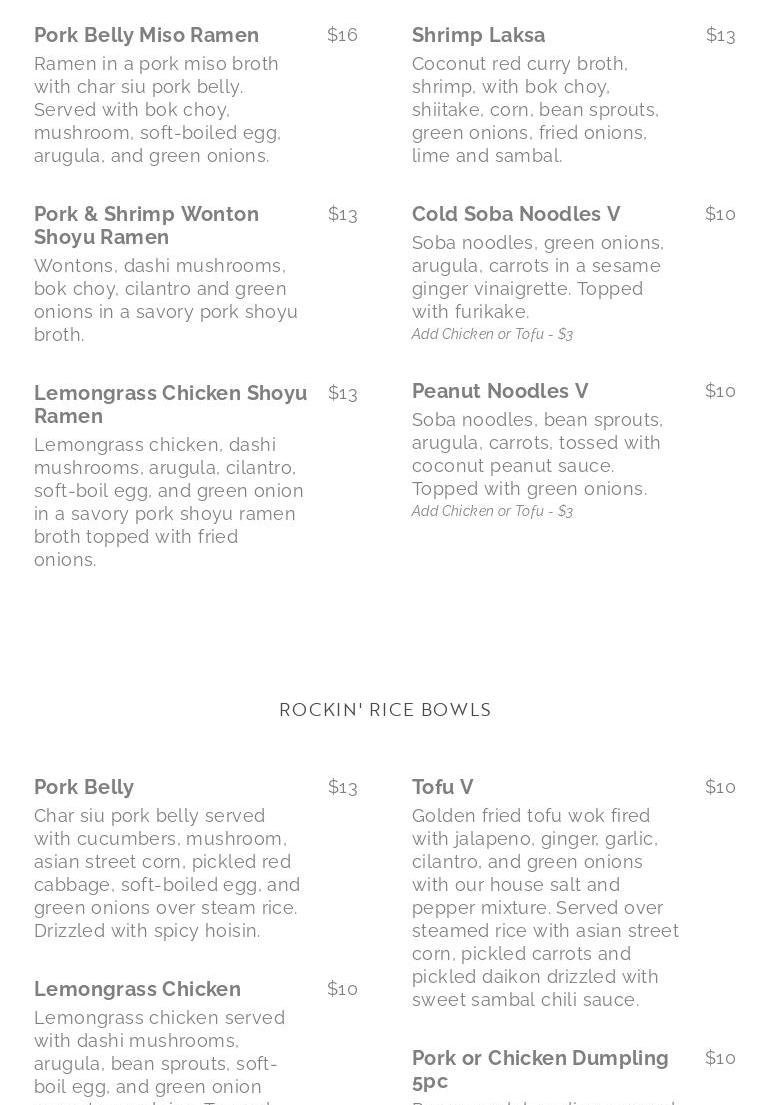
Task: Click the $10 price for Peanut Noodles V
Action: 720,391
